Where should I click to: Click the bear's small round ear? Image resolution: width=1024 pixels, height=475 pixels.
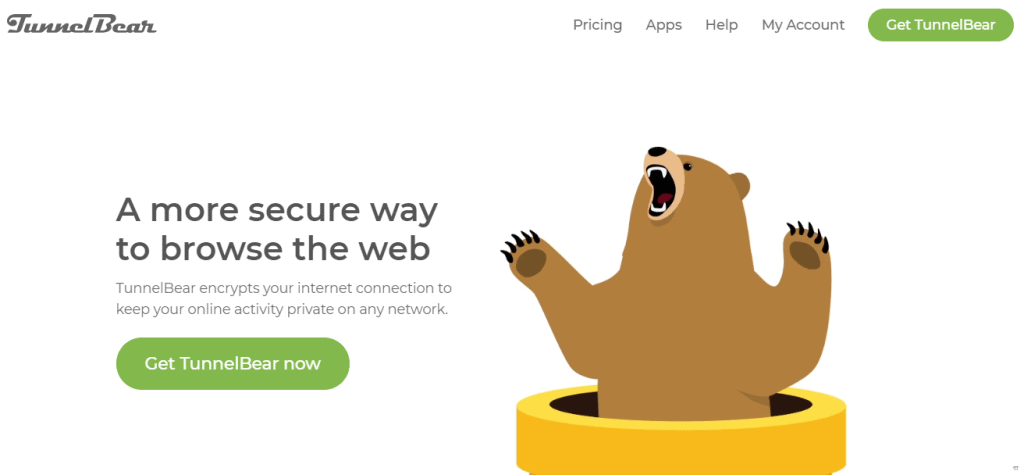click(739, 185)
